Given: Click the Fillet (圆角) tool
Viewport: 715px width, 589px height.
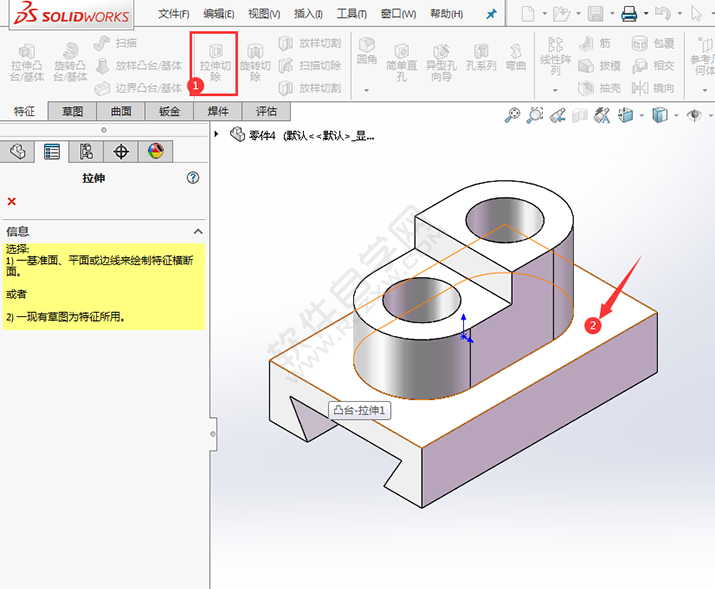Looking at the screenshot, I should 367,51.
